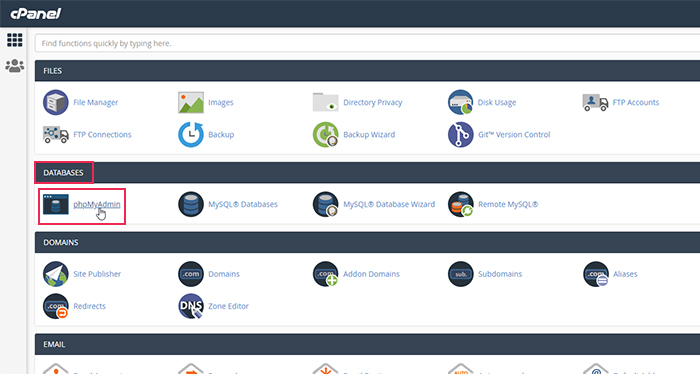
Task: Open the FTP Accounts truck icon
Action: (595, 102)
